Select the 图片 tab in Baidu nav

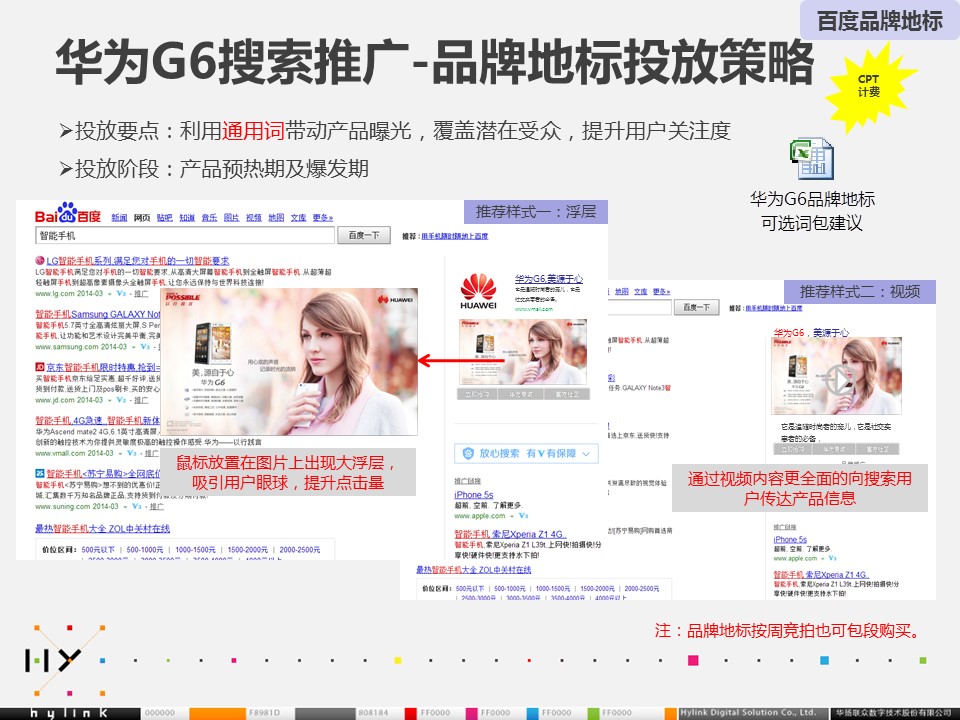click(231, 217)
